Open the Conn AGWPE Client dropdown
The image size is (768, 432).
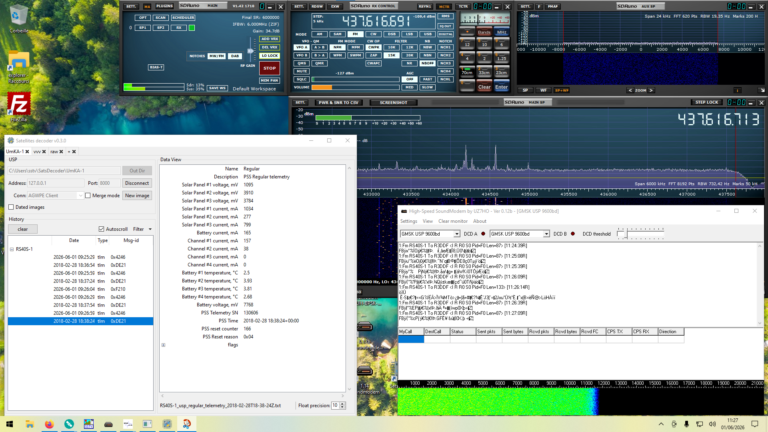[80, 195]
